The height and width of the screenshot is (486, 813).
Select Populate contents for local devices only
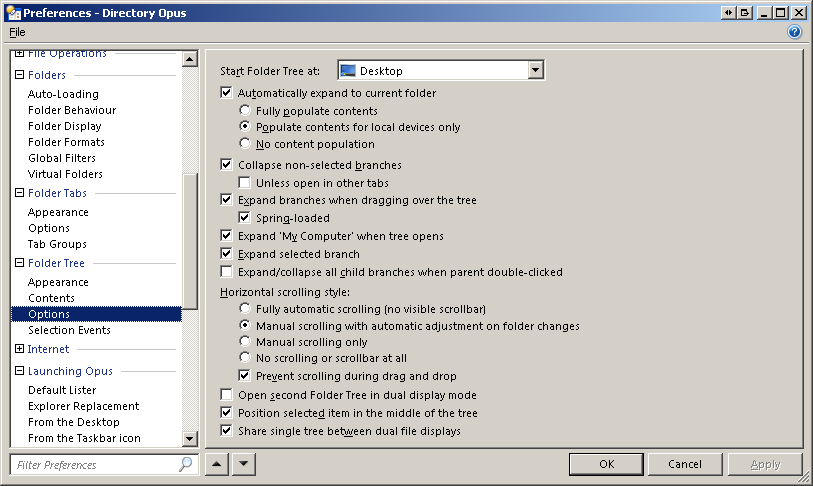pos(245,127)
